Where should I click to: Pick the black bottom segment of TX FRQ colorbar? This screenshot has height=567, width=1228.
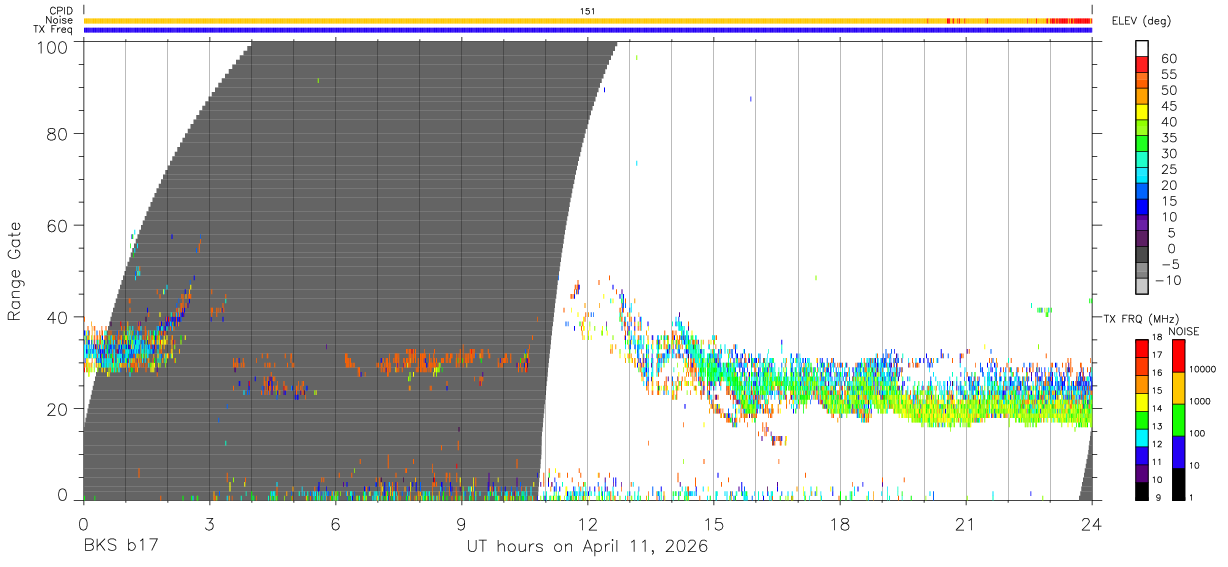[1142, 491]
